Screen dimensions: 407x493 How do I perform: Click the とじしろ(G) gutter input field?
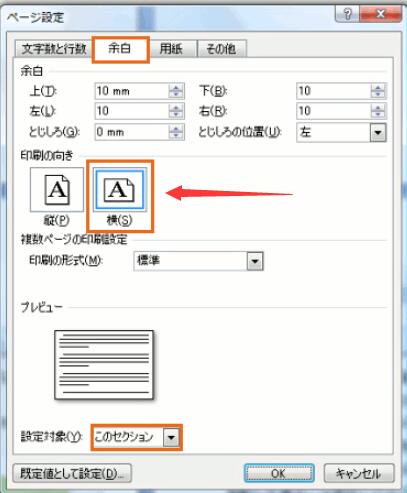[x=132, y=132]
